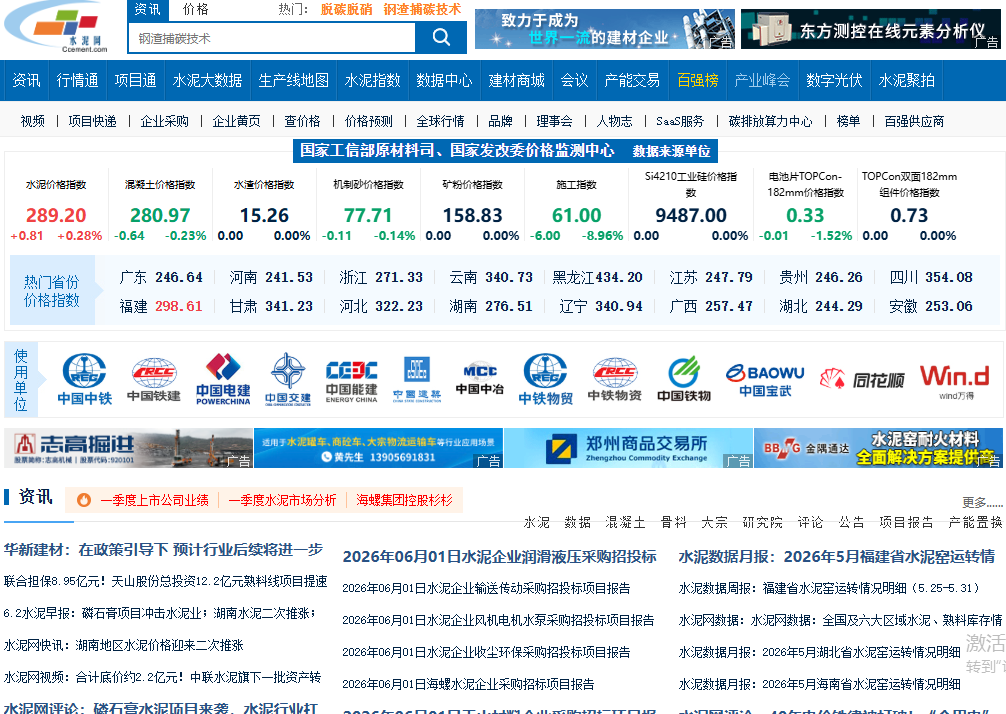Screen dimensions: 1006x714
Task: Open the 金隅通达 refractory materials banner
Action: coord(878,448)
